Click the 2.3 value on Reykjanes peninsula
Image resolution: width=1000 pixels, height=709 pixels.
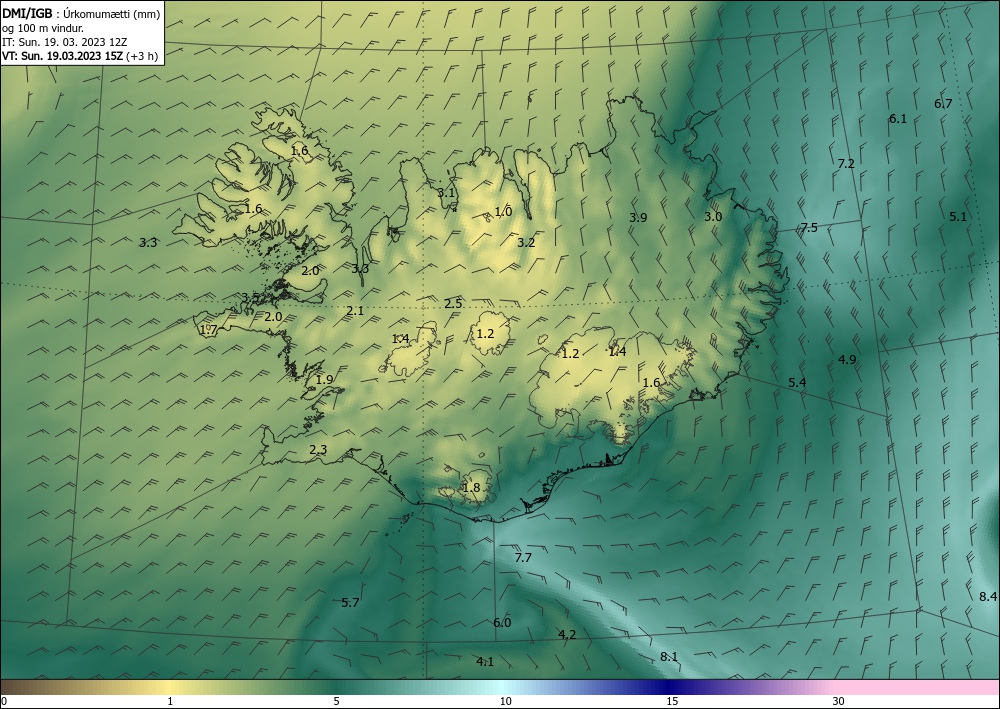coord(318,450)
